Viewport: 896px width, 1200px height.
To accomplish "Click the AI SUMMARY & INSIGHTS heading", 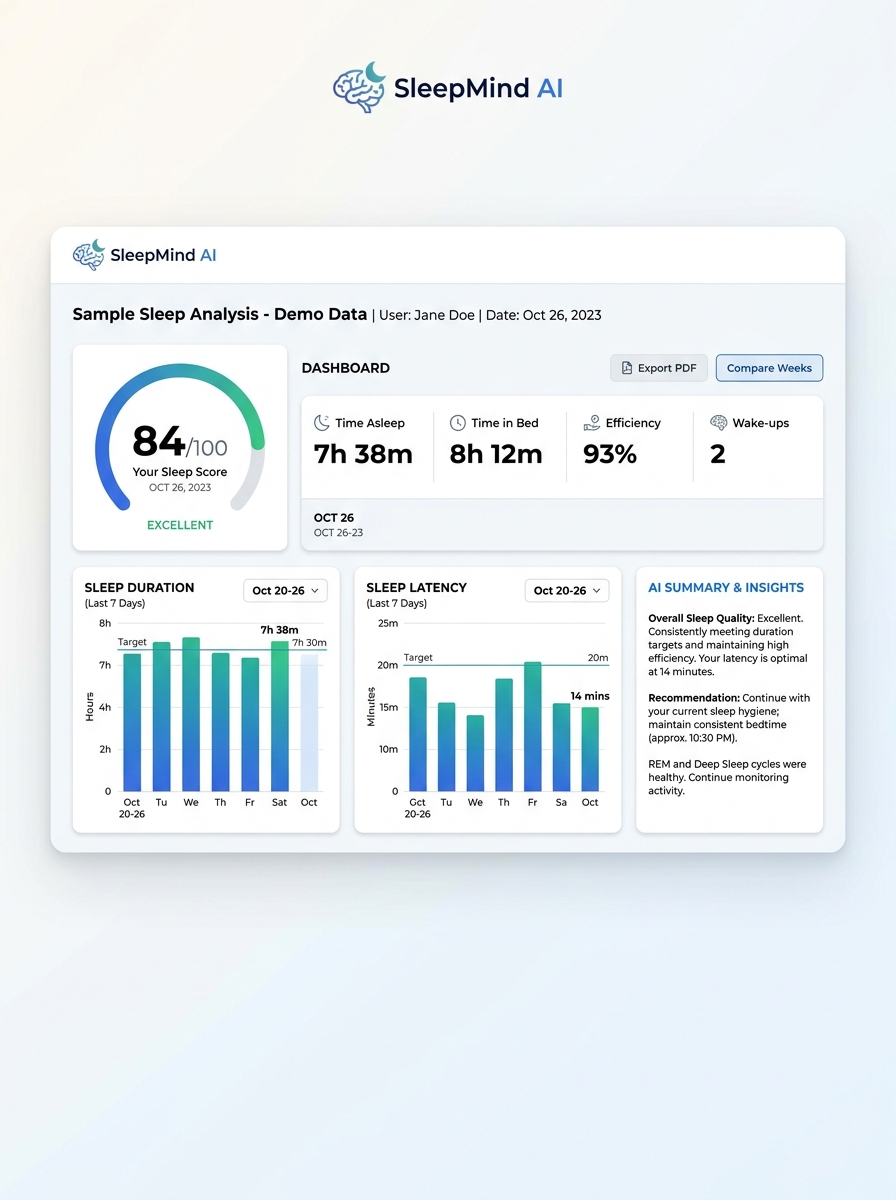I will [726, 588].
